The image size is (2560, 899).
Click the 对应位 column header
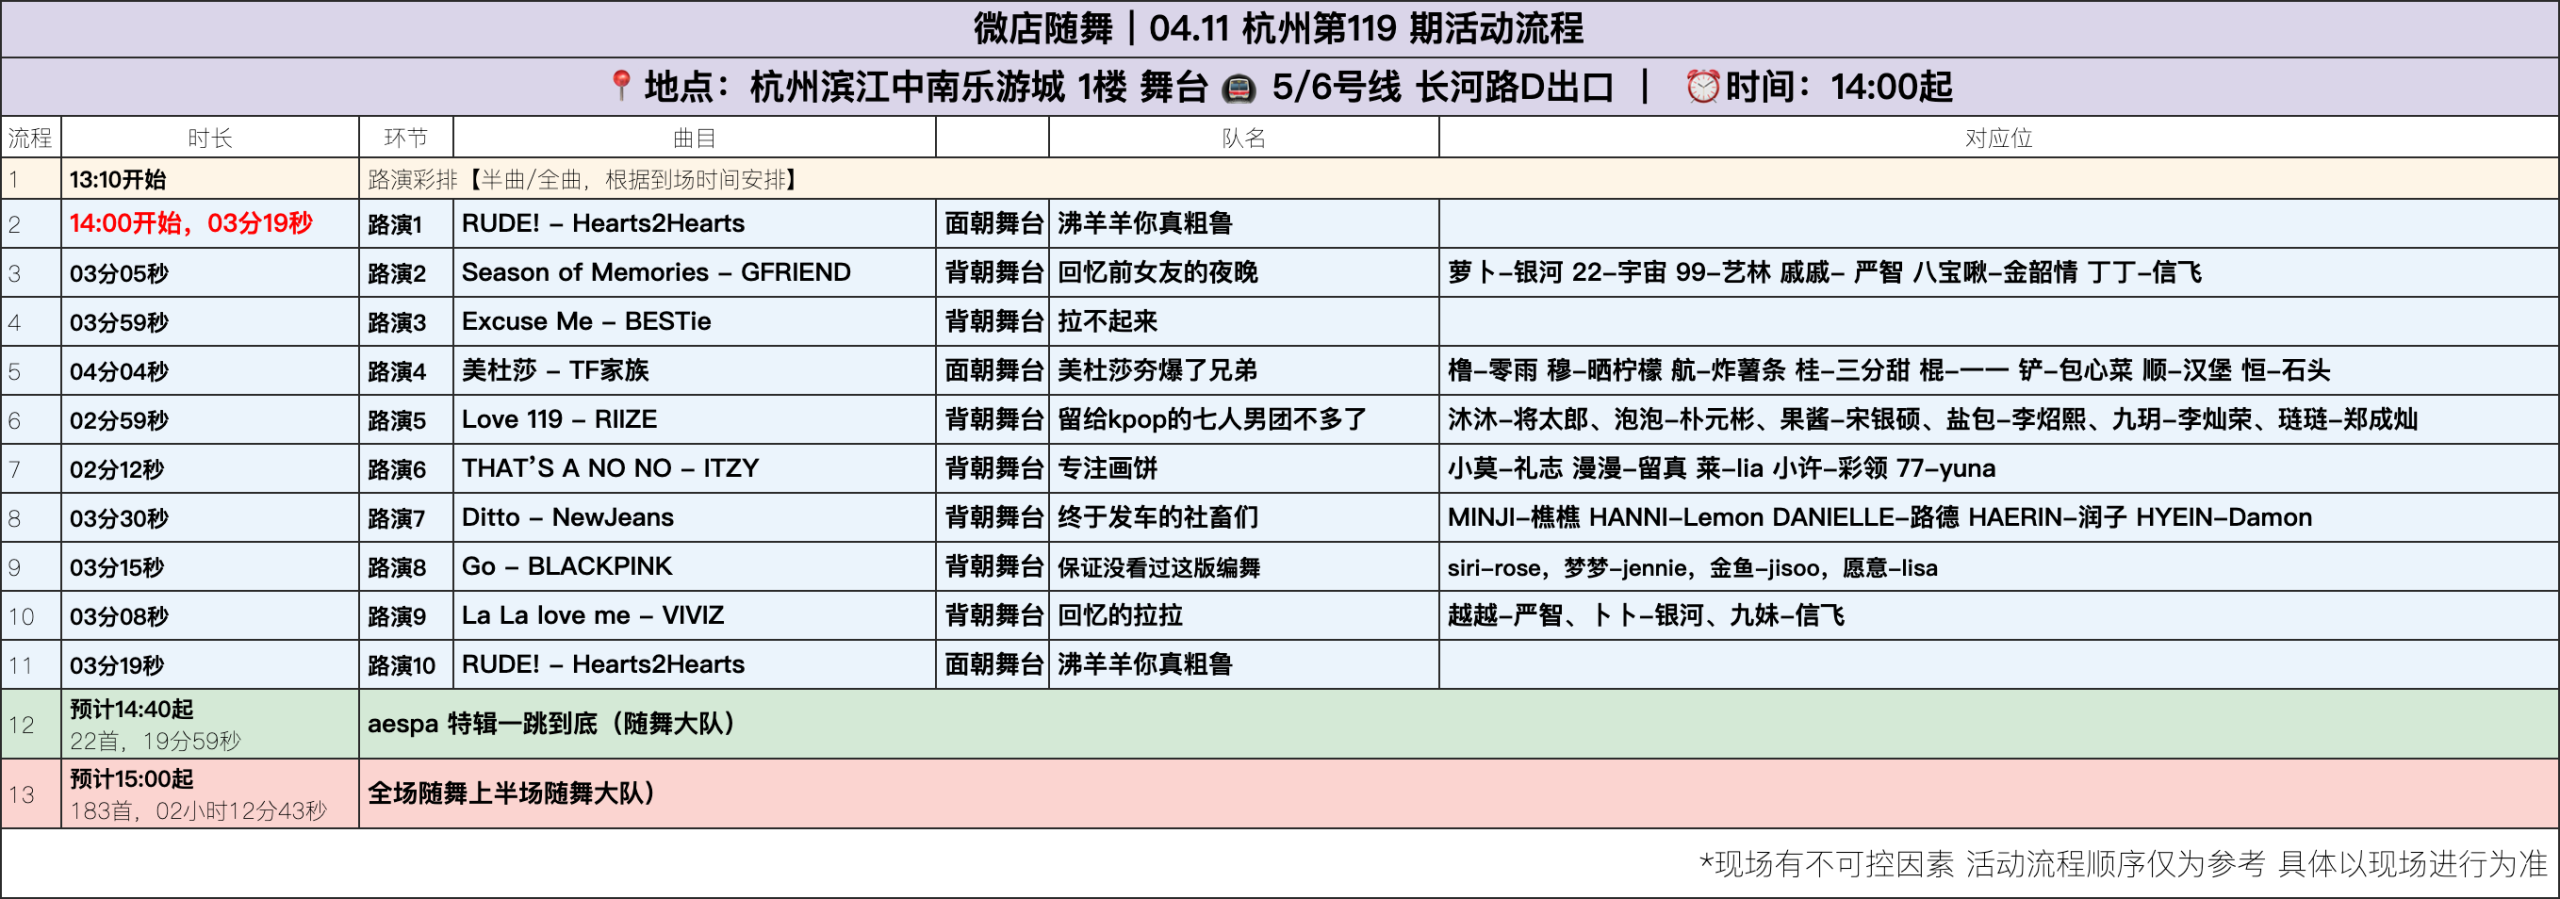tap(1998, 138)
